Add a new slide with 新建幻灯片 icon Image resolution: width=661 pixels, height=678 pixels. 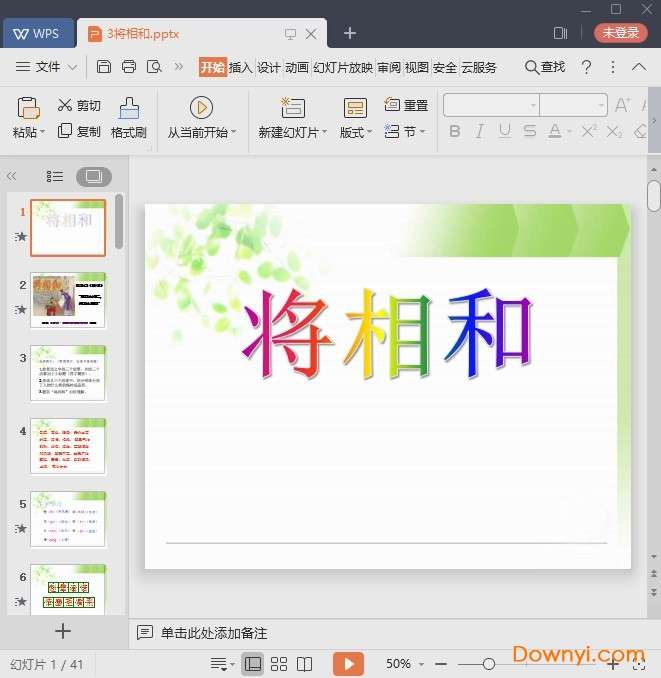[293, 108]
